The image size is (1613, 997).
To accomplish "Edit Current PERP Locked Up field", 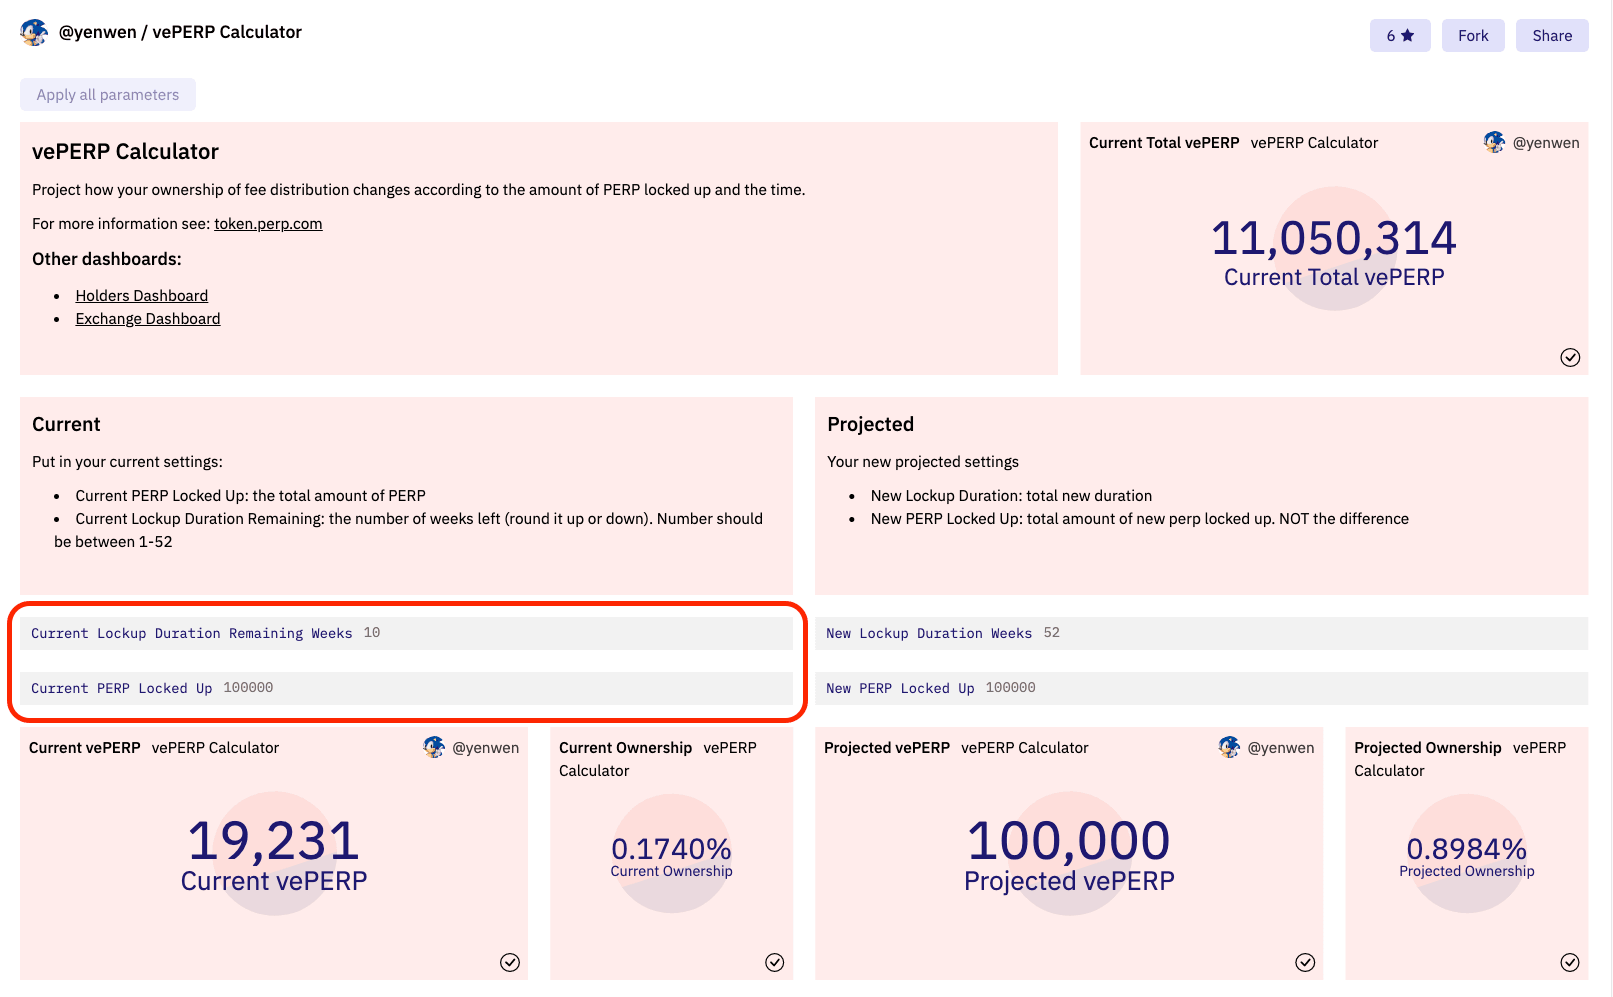I will (x=406, y=688).
